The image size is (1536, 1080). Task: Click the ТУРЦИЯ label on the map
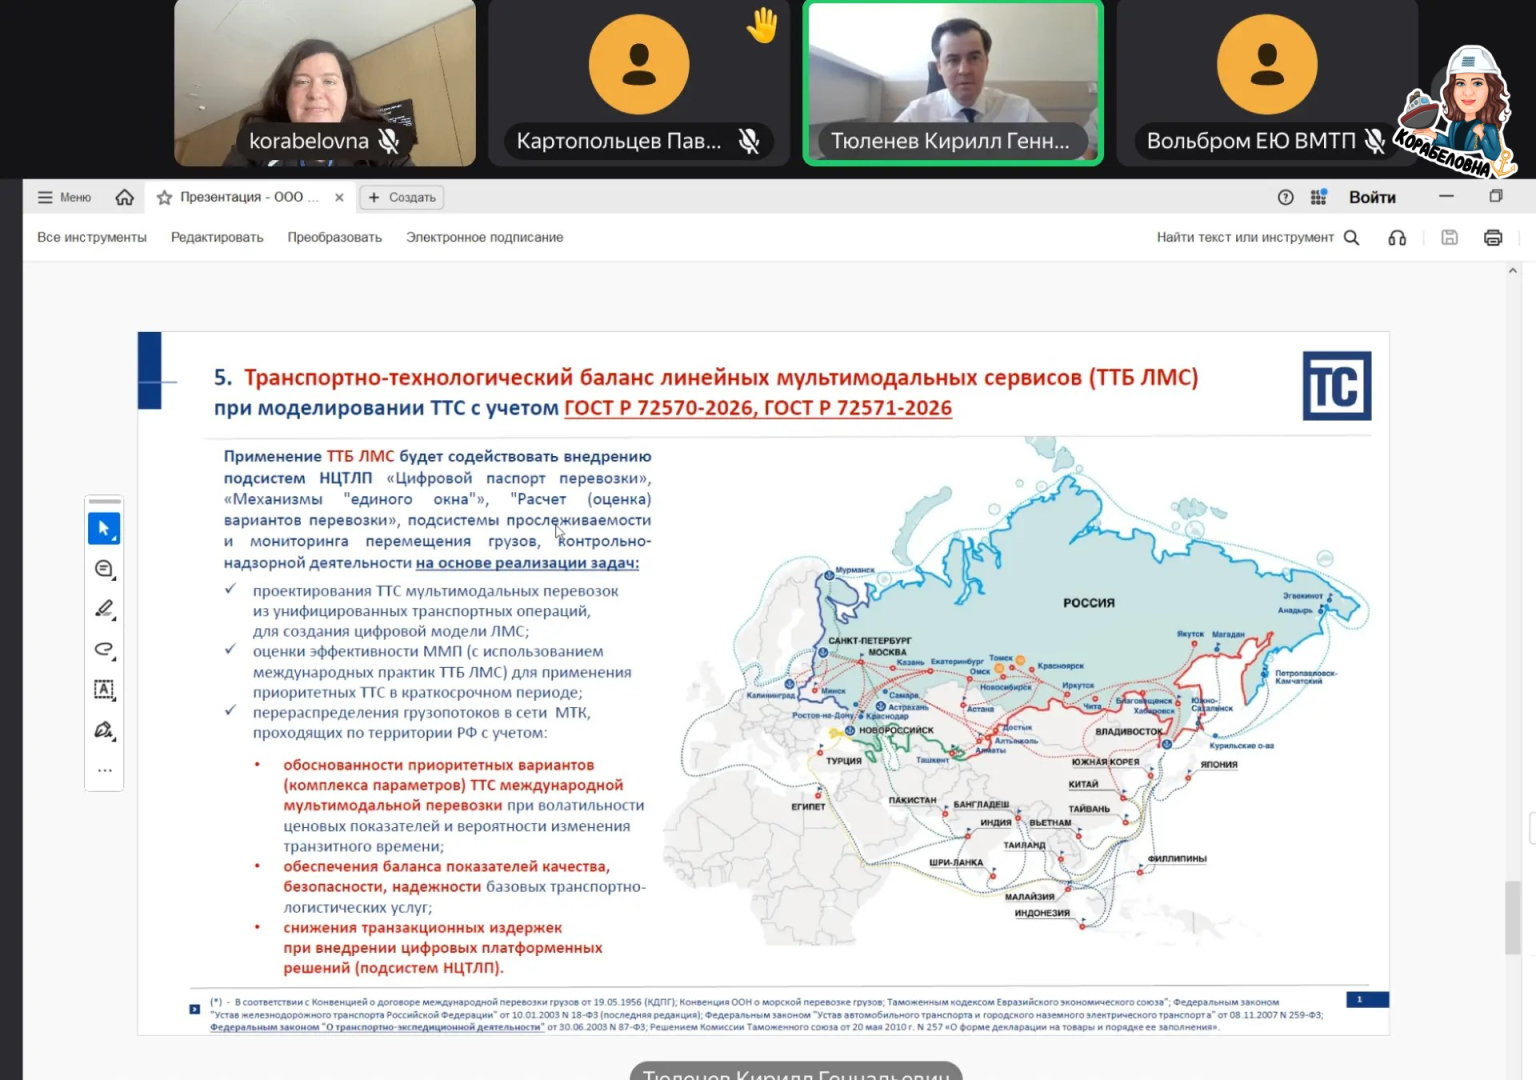844,761
